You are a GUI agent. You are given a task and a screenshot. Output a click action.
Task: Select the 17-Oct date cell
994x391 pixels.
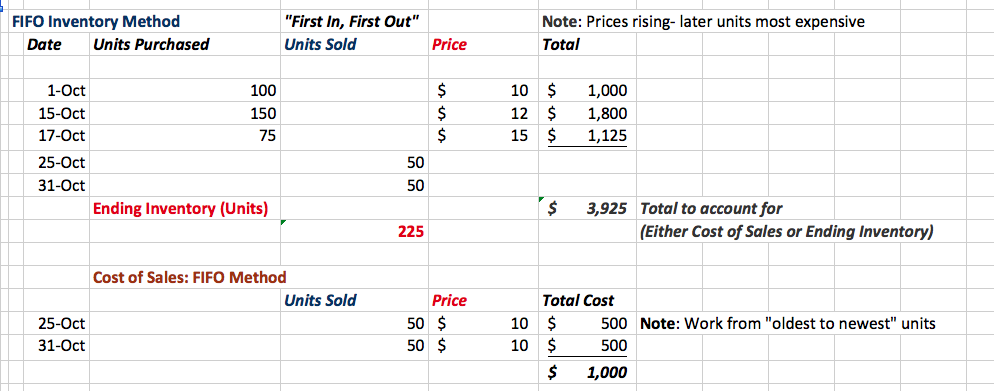pyautogui.click(x=62, y=135)
